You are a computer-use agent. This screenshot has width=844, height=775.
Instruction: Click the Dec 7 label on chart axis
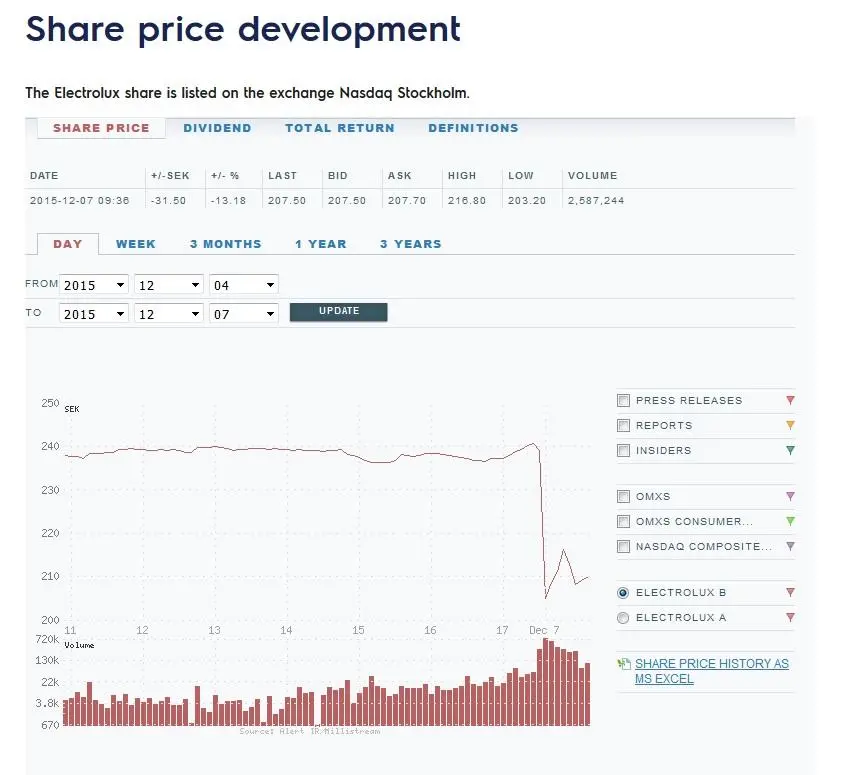pyautogui.click(x=544, y=630)
